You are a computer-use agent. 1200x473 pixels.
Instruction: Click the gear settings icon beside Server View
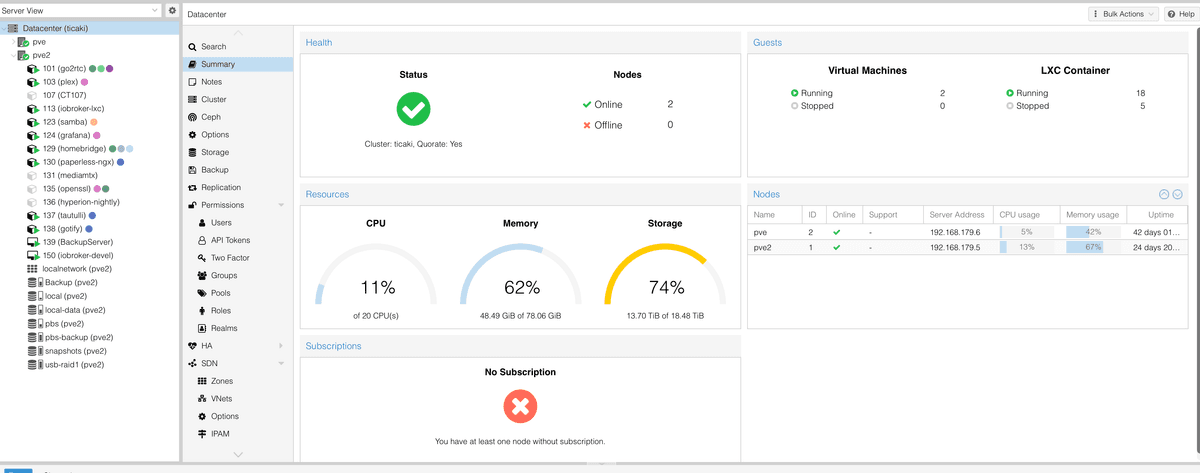tap(172, 10)
